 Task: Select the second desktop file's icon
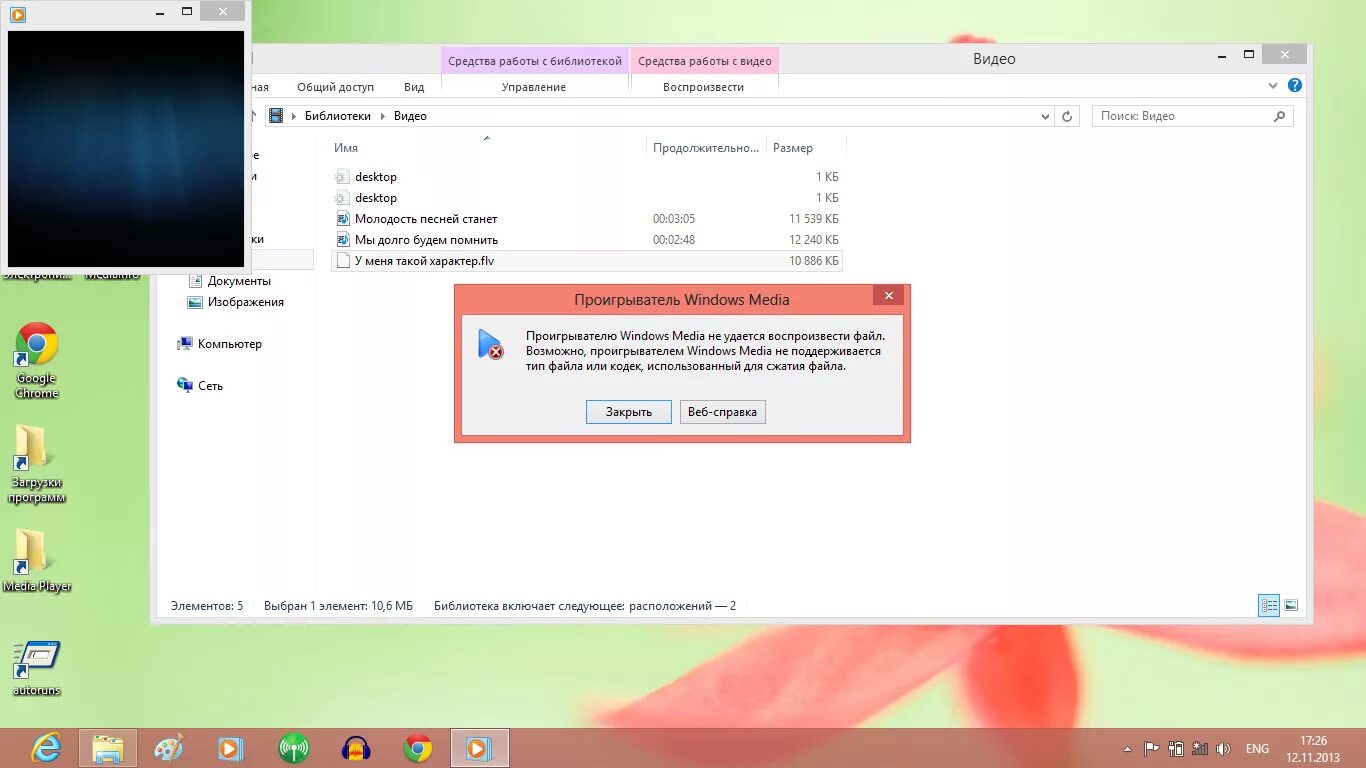click(x=343, y=198)
